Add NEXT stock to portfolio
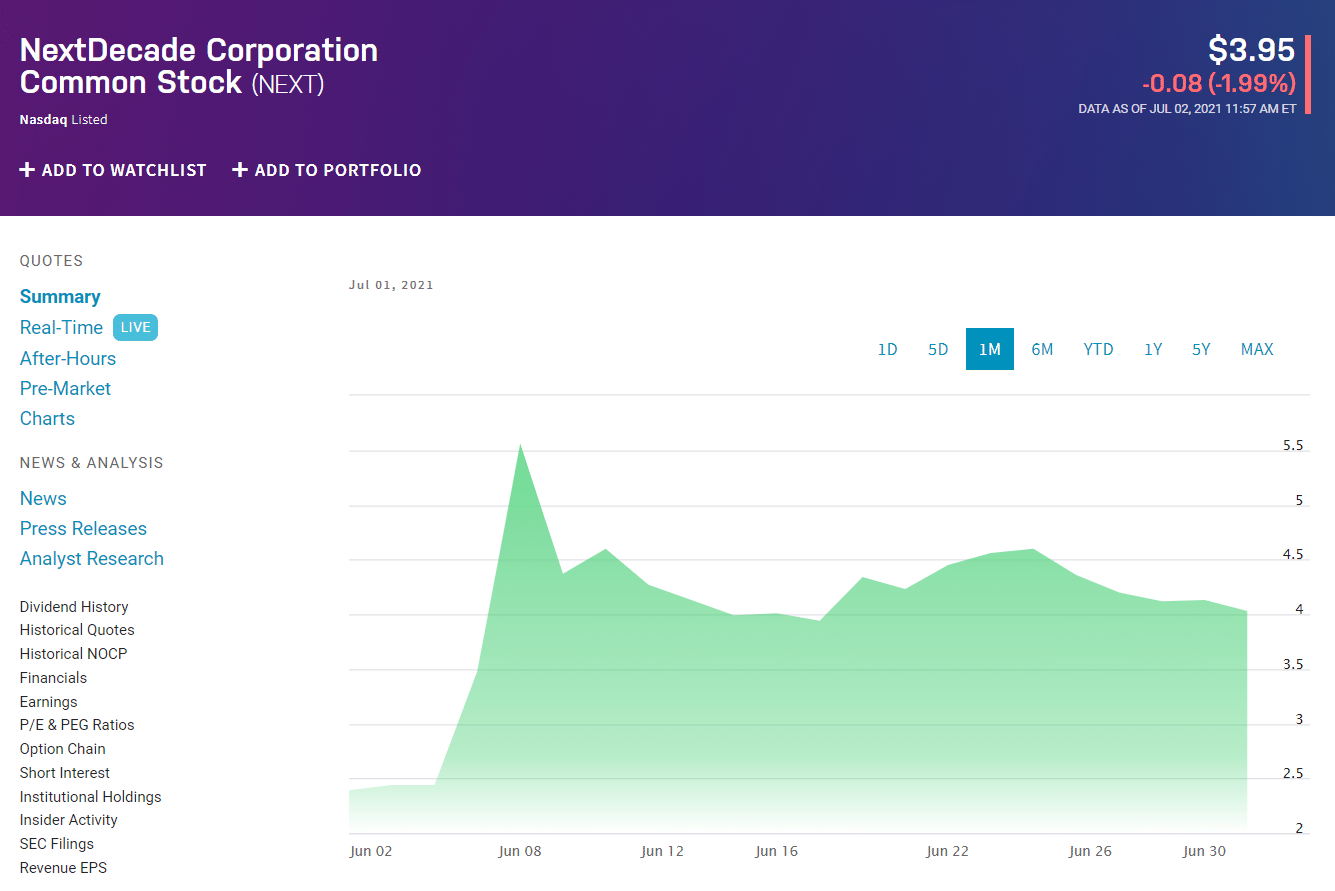This screenshot has height=891, width=1335. tap(327, 170)
